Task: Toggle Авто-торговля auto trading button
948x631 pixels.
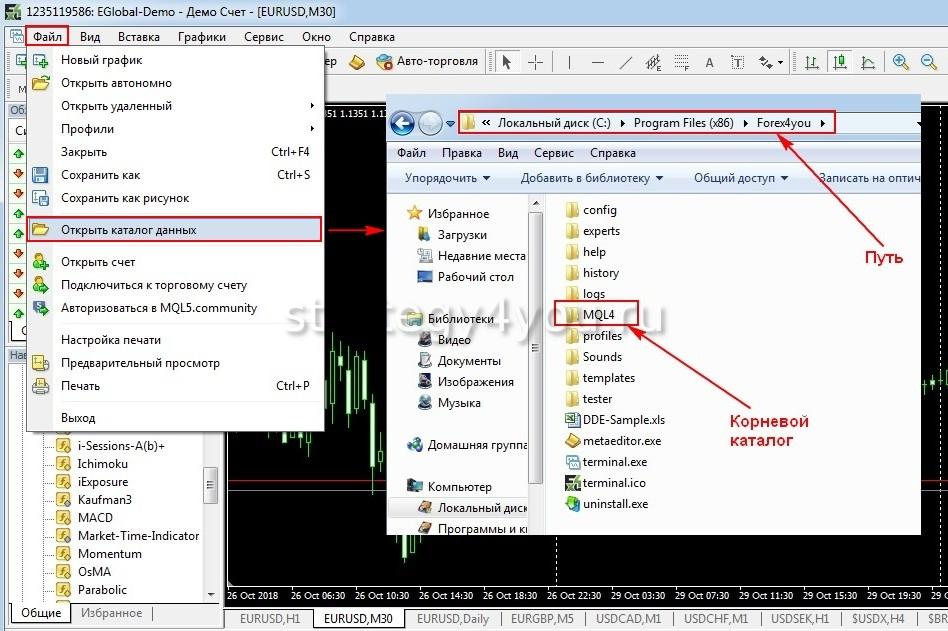Action: pos(427,62)
